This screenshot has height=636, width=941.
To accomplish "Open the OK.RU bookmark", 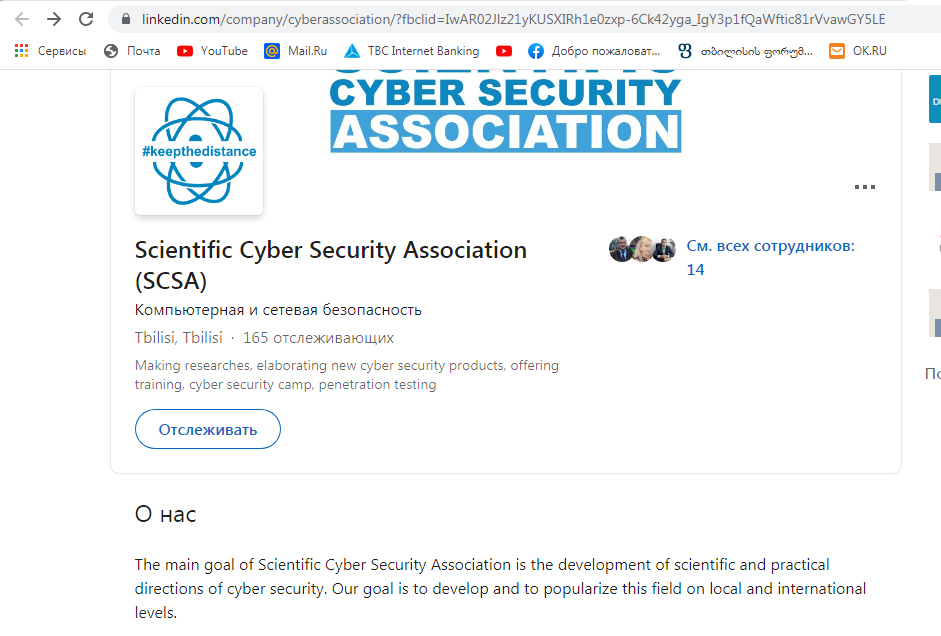I will pyautogui.click(x=858, y=51).
